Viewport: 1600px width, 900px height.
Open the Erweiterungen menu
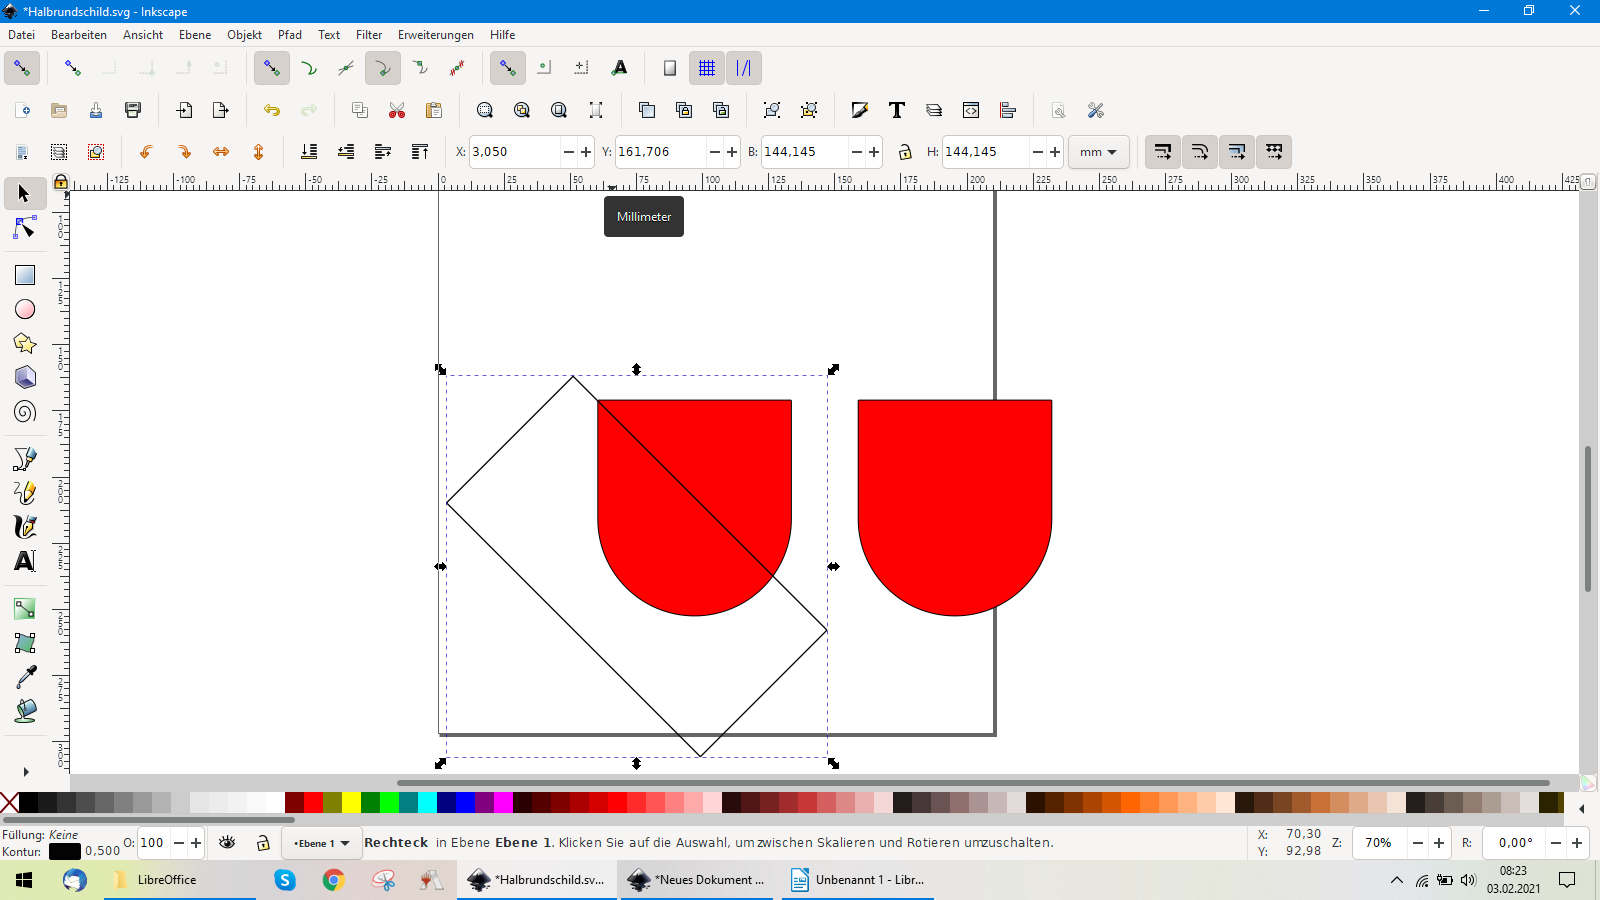coord(435,35)
